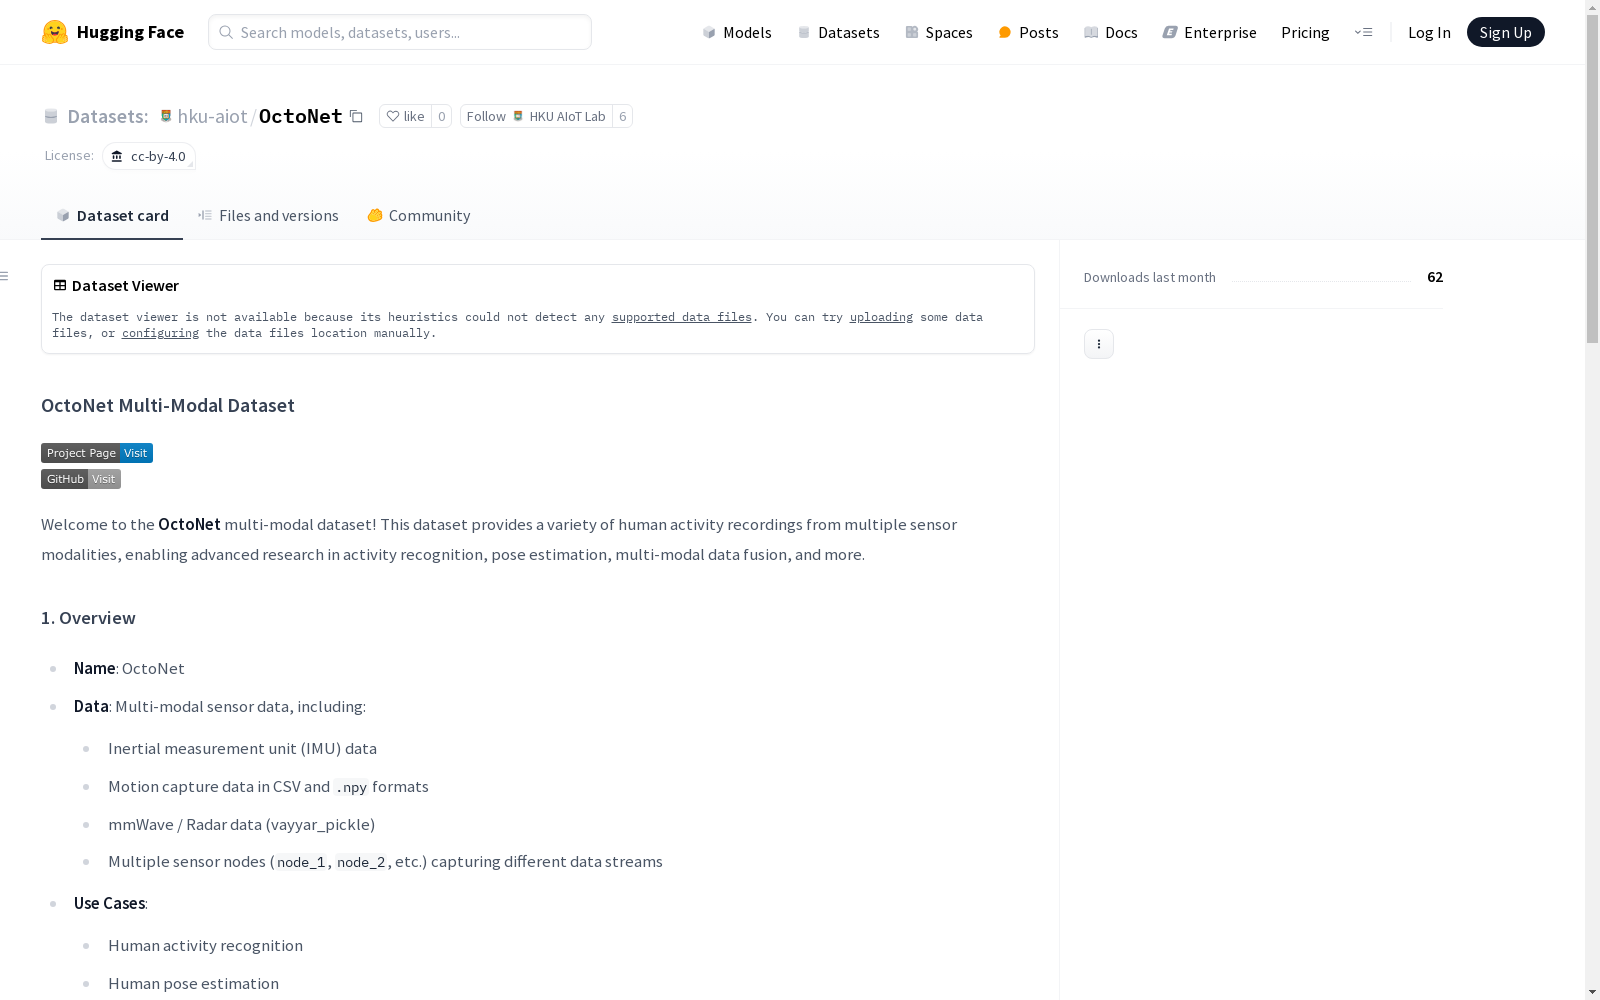This screenshot has height=1000, width=1600.
Task: Click the Downloads last month value 62
Action: pos(1435,277)
